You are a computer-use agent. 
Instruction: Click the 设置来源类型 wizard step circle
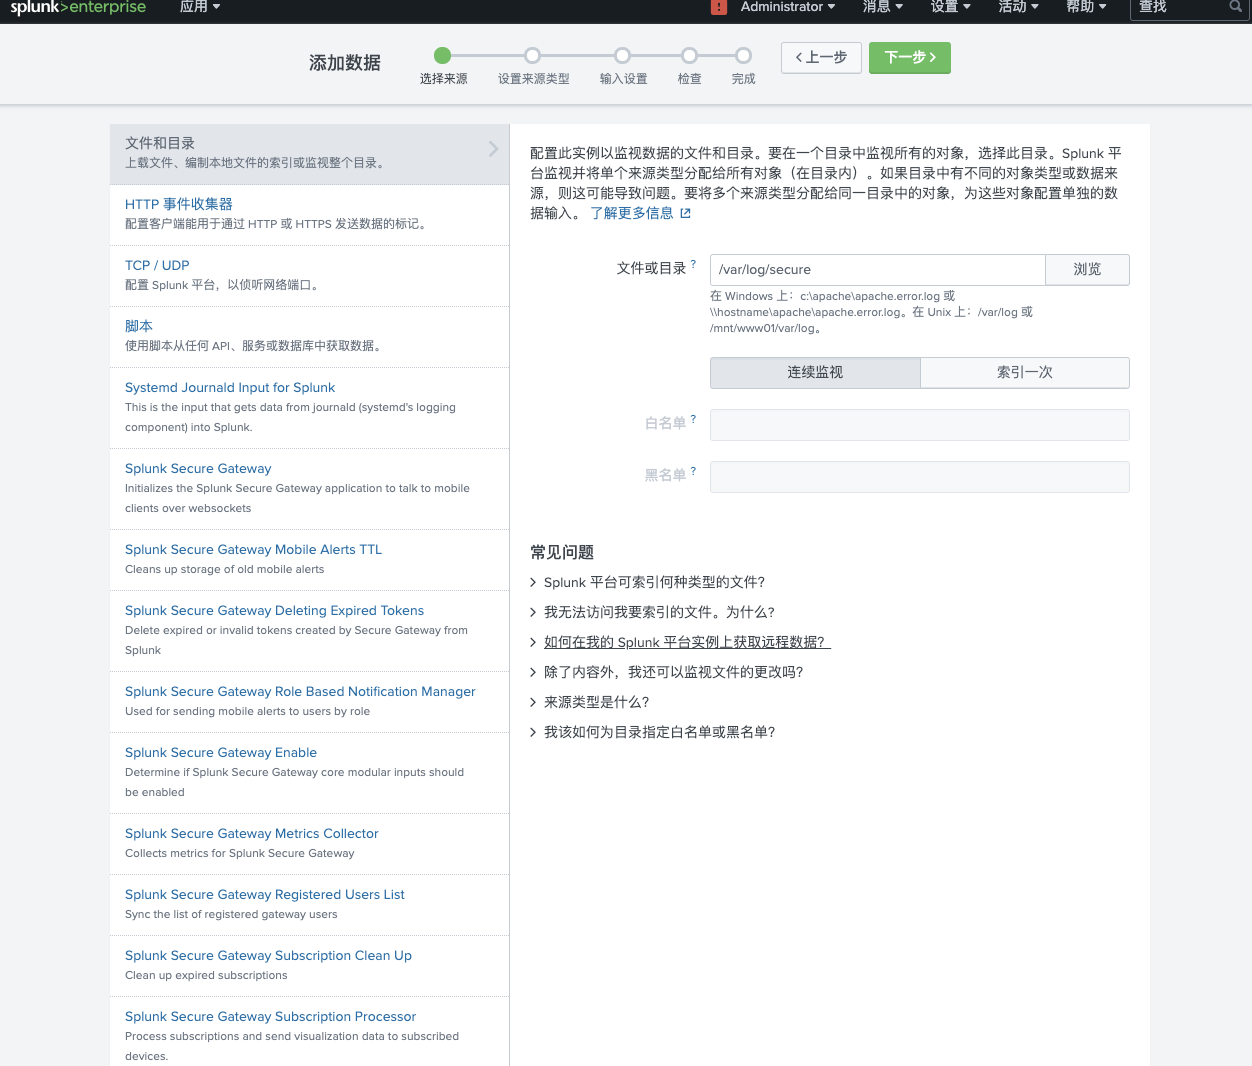point(533,56)
